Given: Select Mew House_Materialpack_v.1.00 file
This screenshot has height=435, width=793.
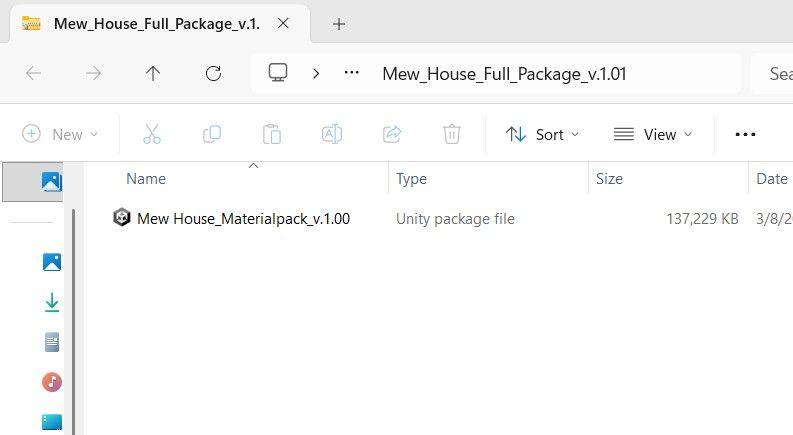Looking at the screenshot, I should click(x=243, y=219).
